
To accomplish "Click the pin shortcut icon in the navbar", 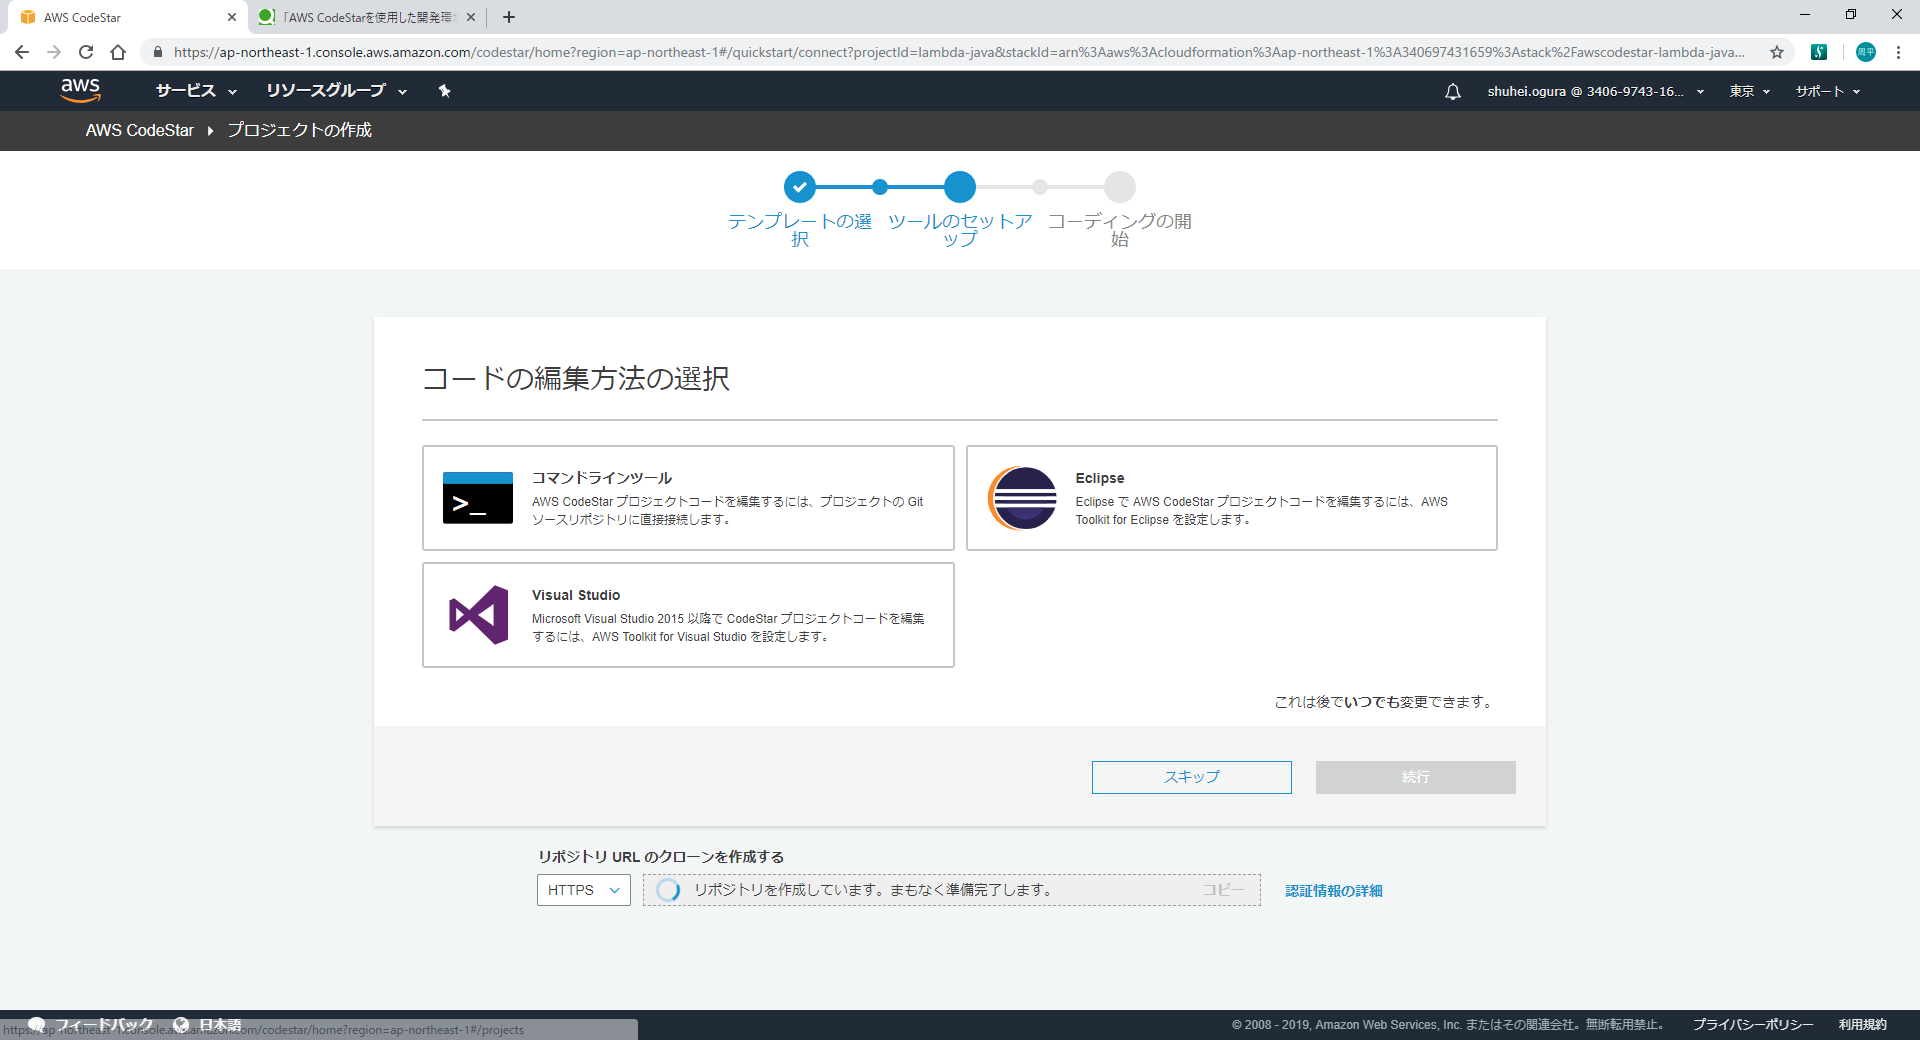I will (x=444, y=91).
